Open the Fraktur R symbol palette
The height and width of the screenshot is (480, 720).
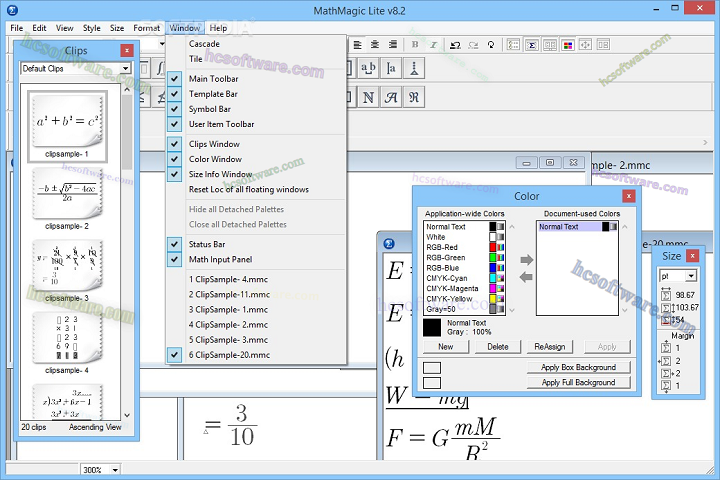pos(414,97)
